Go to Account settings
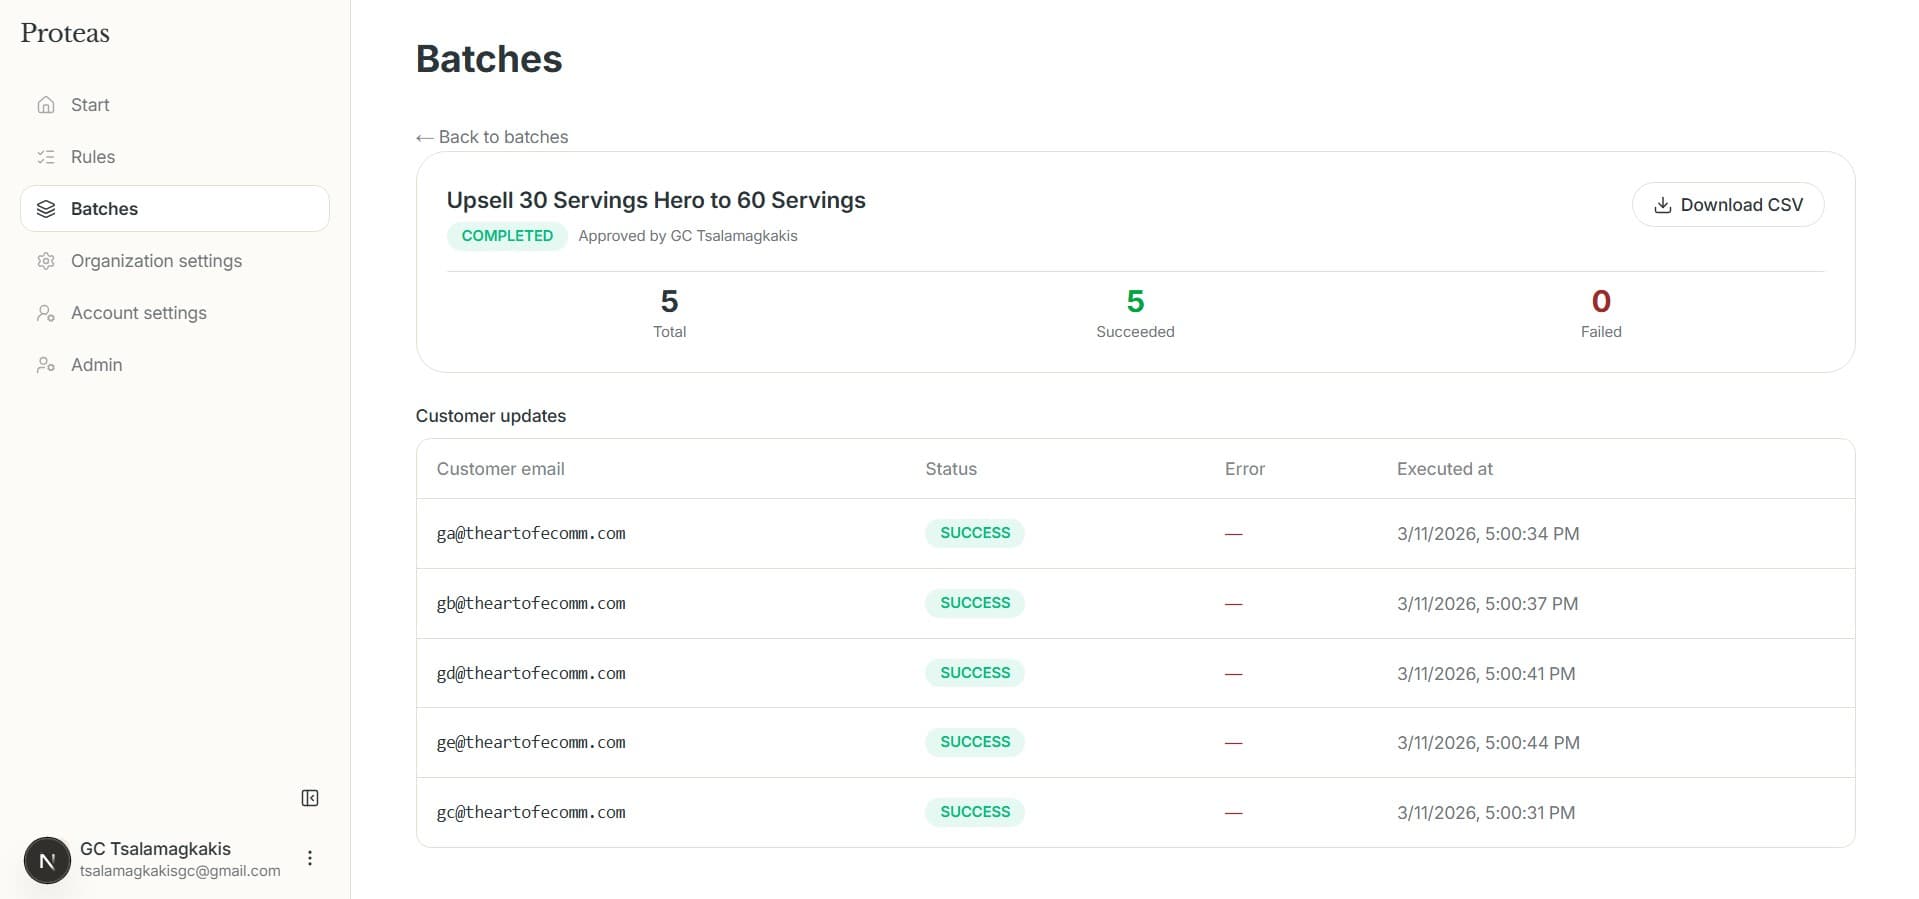The image size is (1919, 899). pos(175,313)
